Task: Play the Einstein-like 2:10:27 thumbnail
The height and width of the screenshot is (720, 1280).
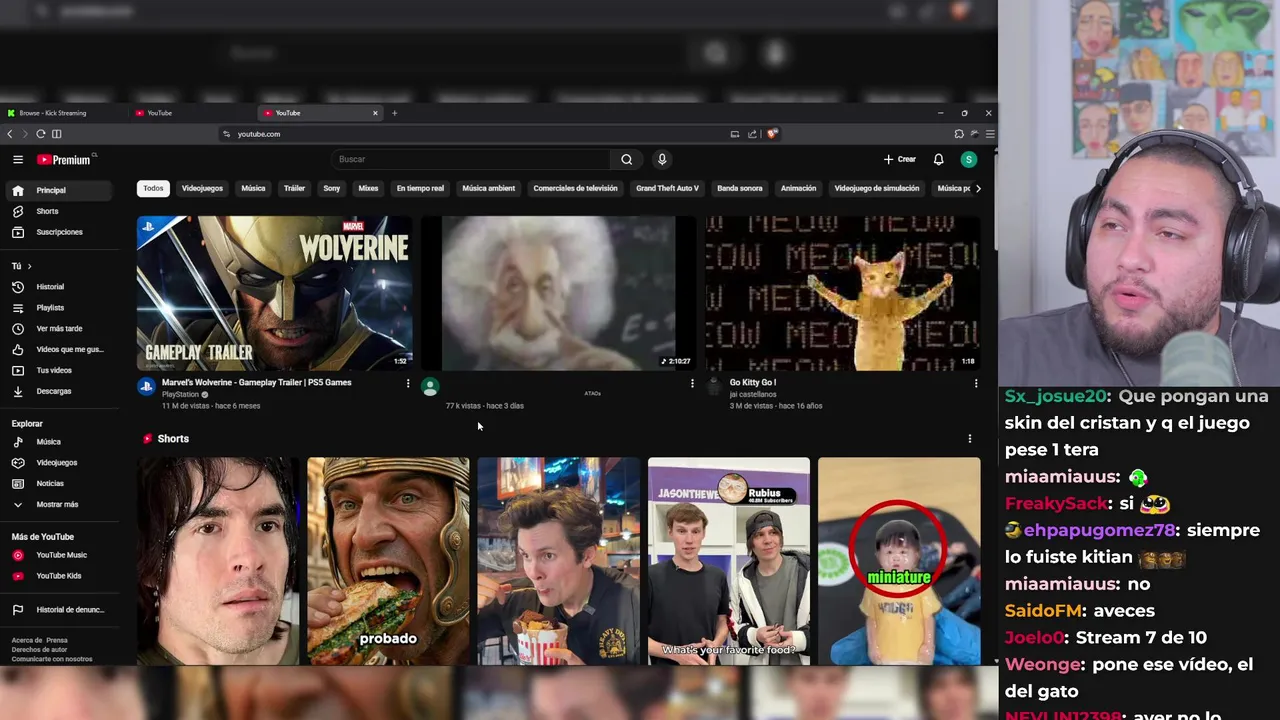Action: (559, 293)
